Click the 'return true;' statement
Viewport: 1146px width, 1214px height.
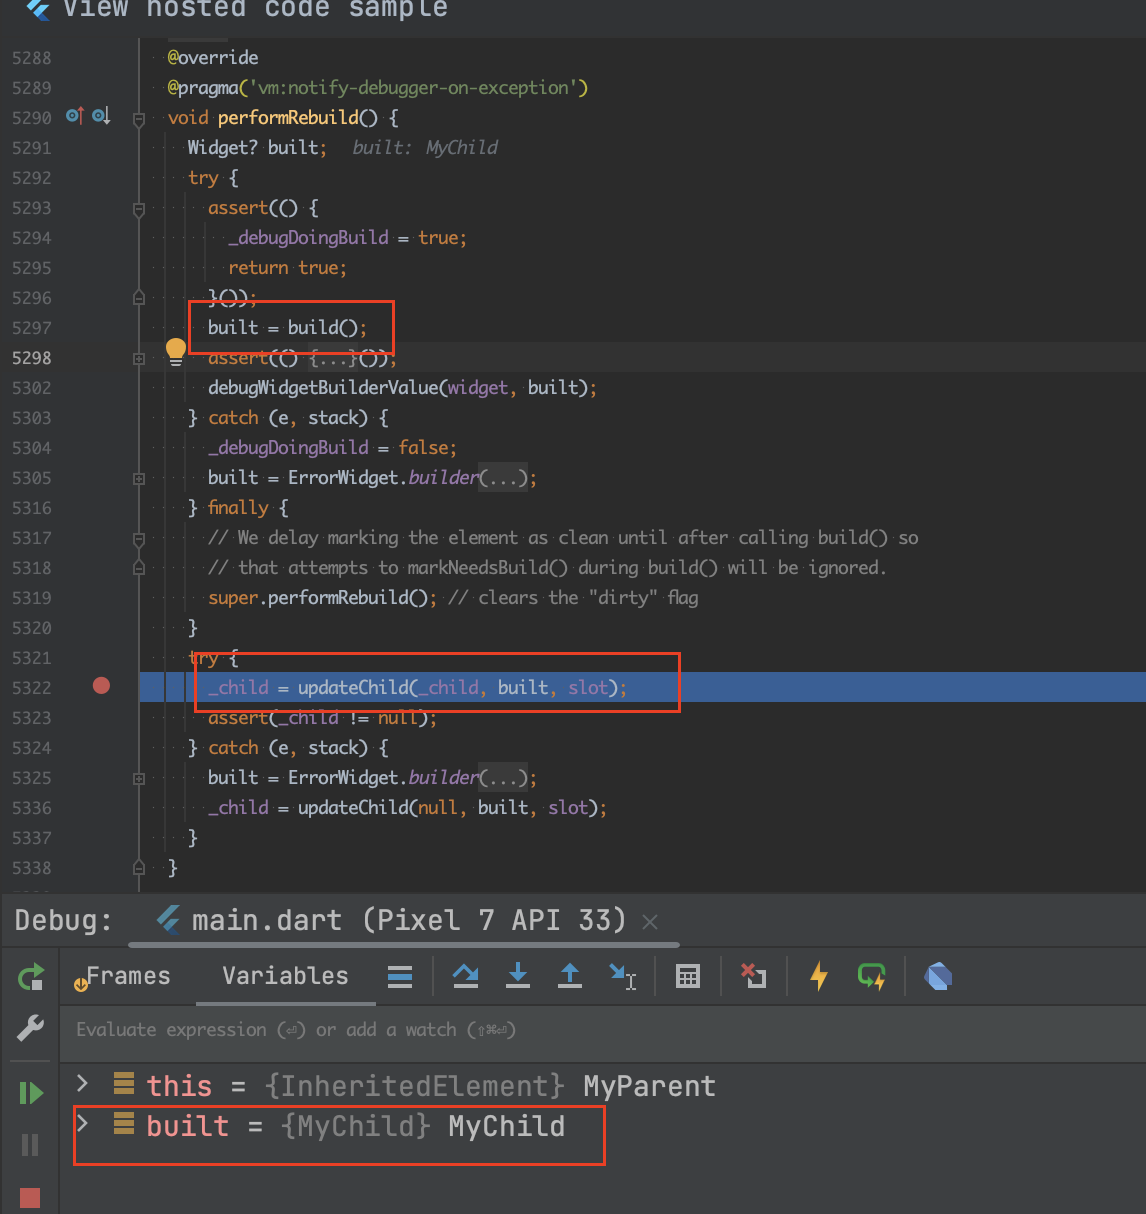287,268
